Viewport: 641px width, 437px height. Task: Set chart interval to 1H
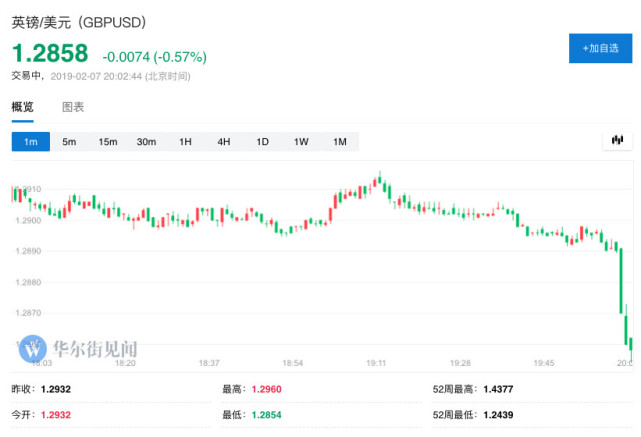point(185,142)
